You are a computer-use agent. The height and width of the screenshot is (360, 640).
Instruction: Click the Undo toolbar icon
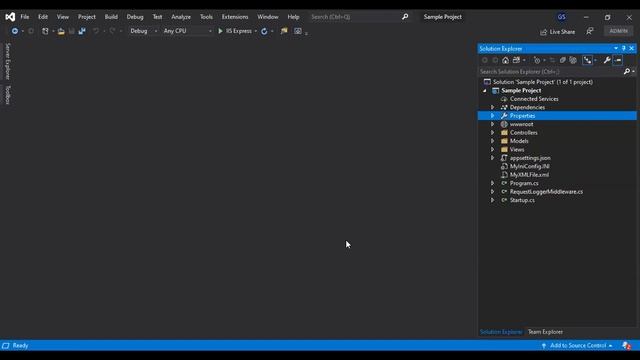click(96, 31)
